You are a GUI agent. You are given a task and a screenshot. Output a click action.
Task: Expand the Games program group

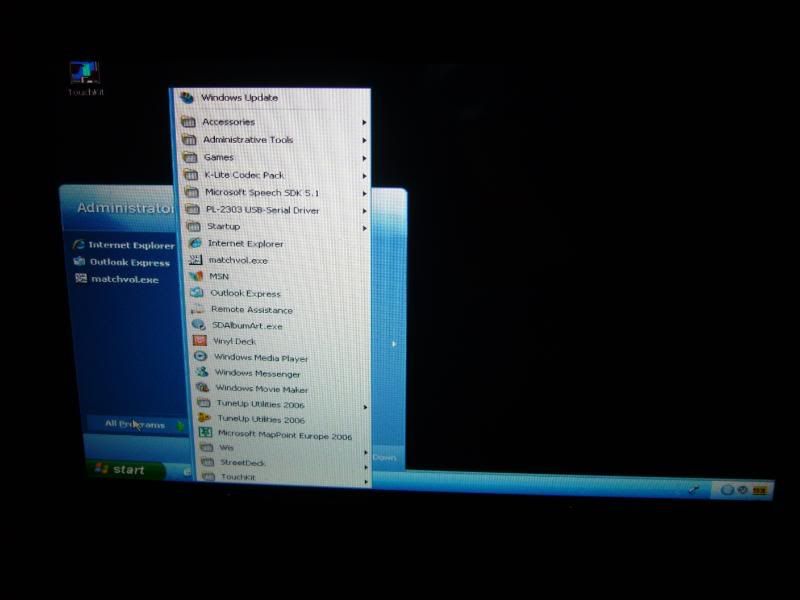[x=218, y=157]
